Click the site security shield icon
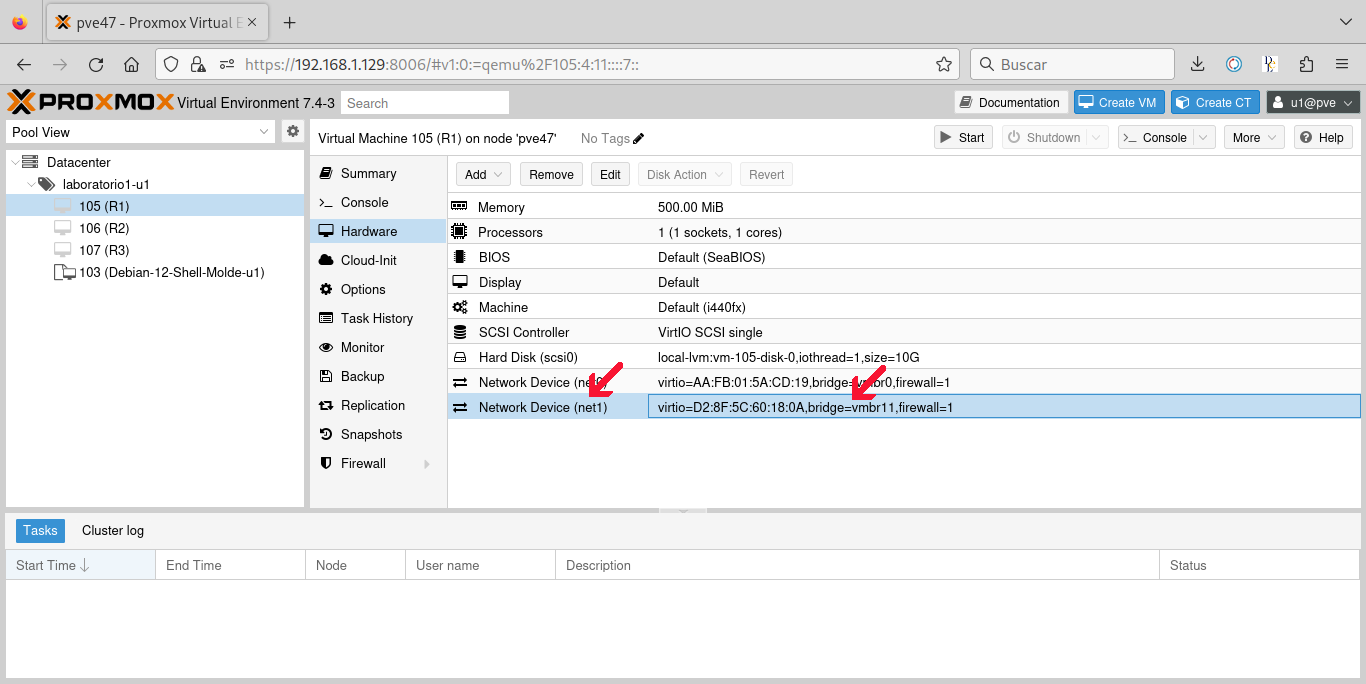This screenshot has height=684, width=1366. click(171, 64)
